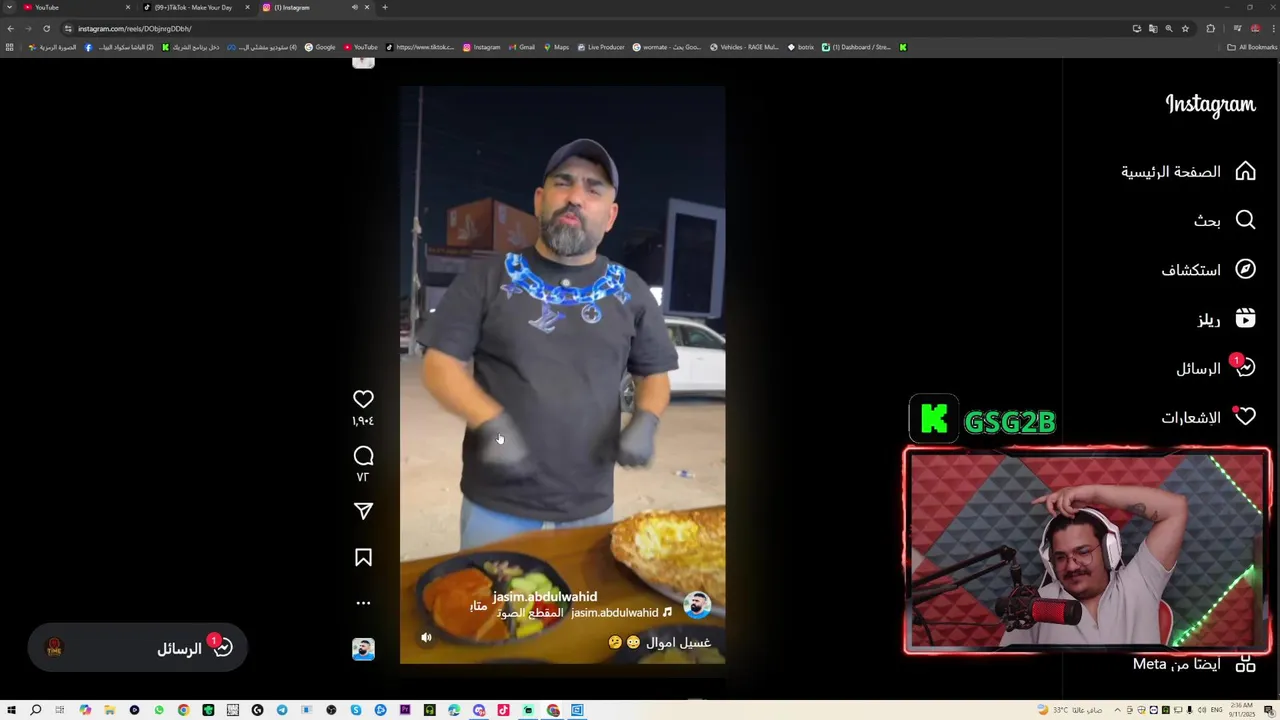
Task: Open the reel's original audio link
Action: (x=585, y=613)
